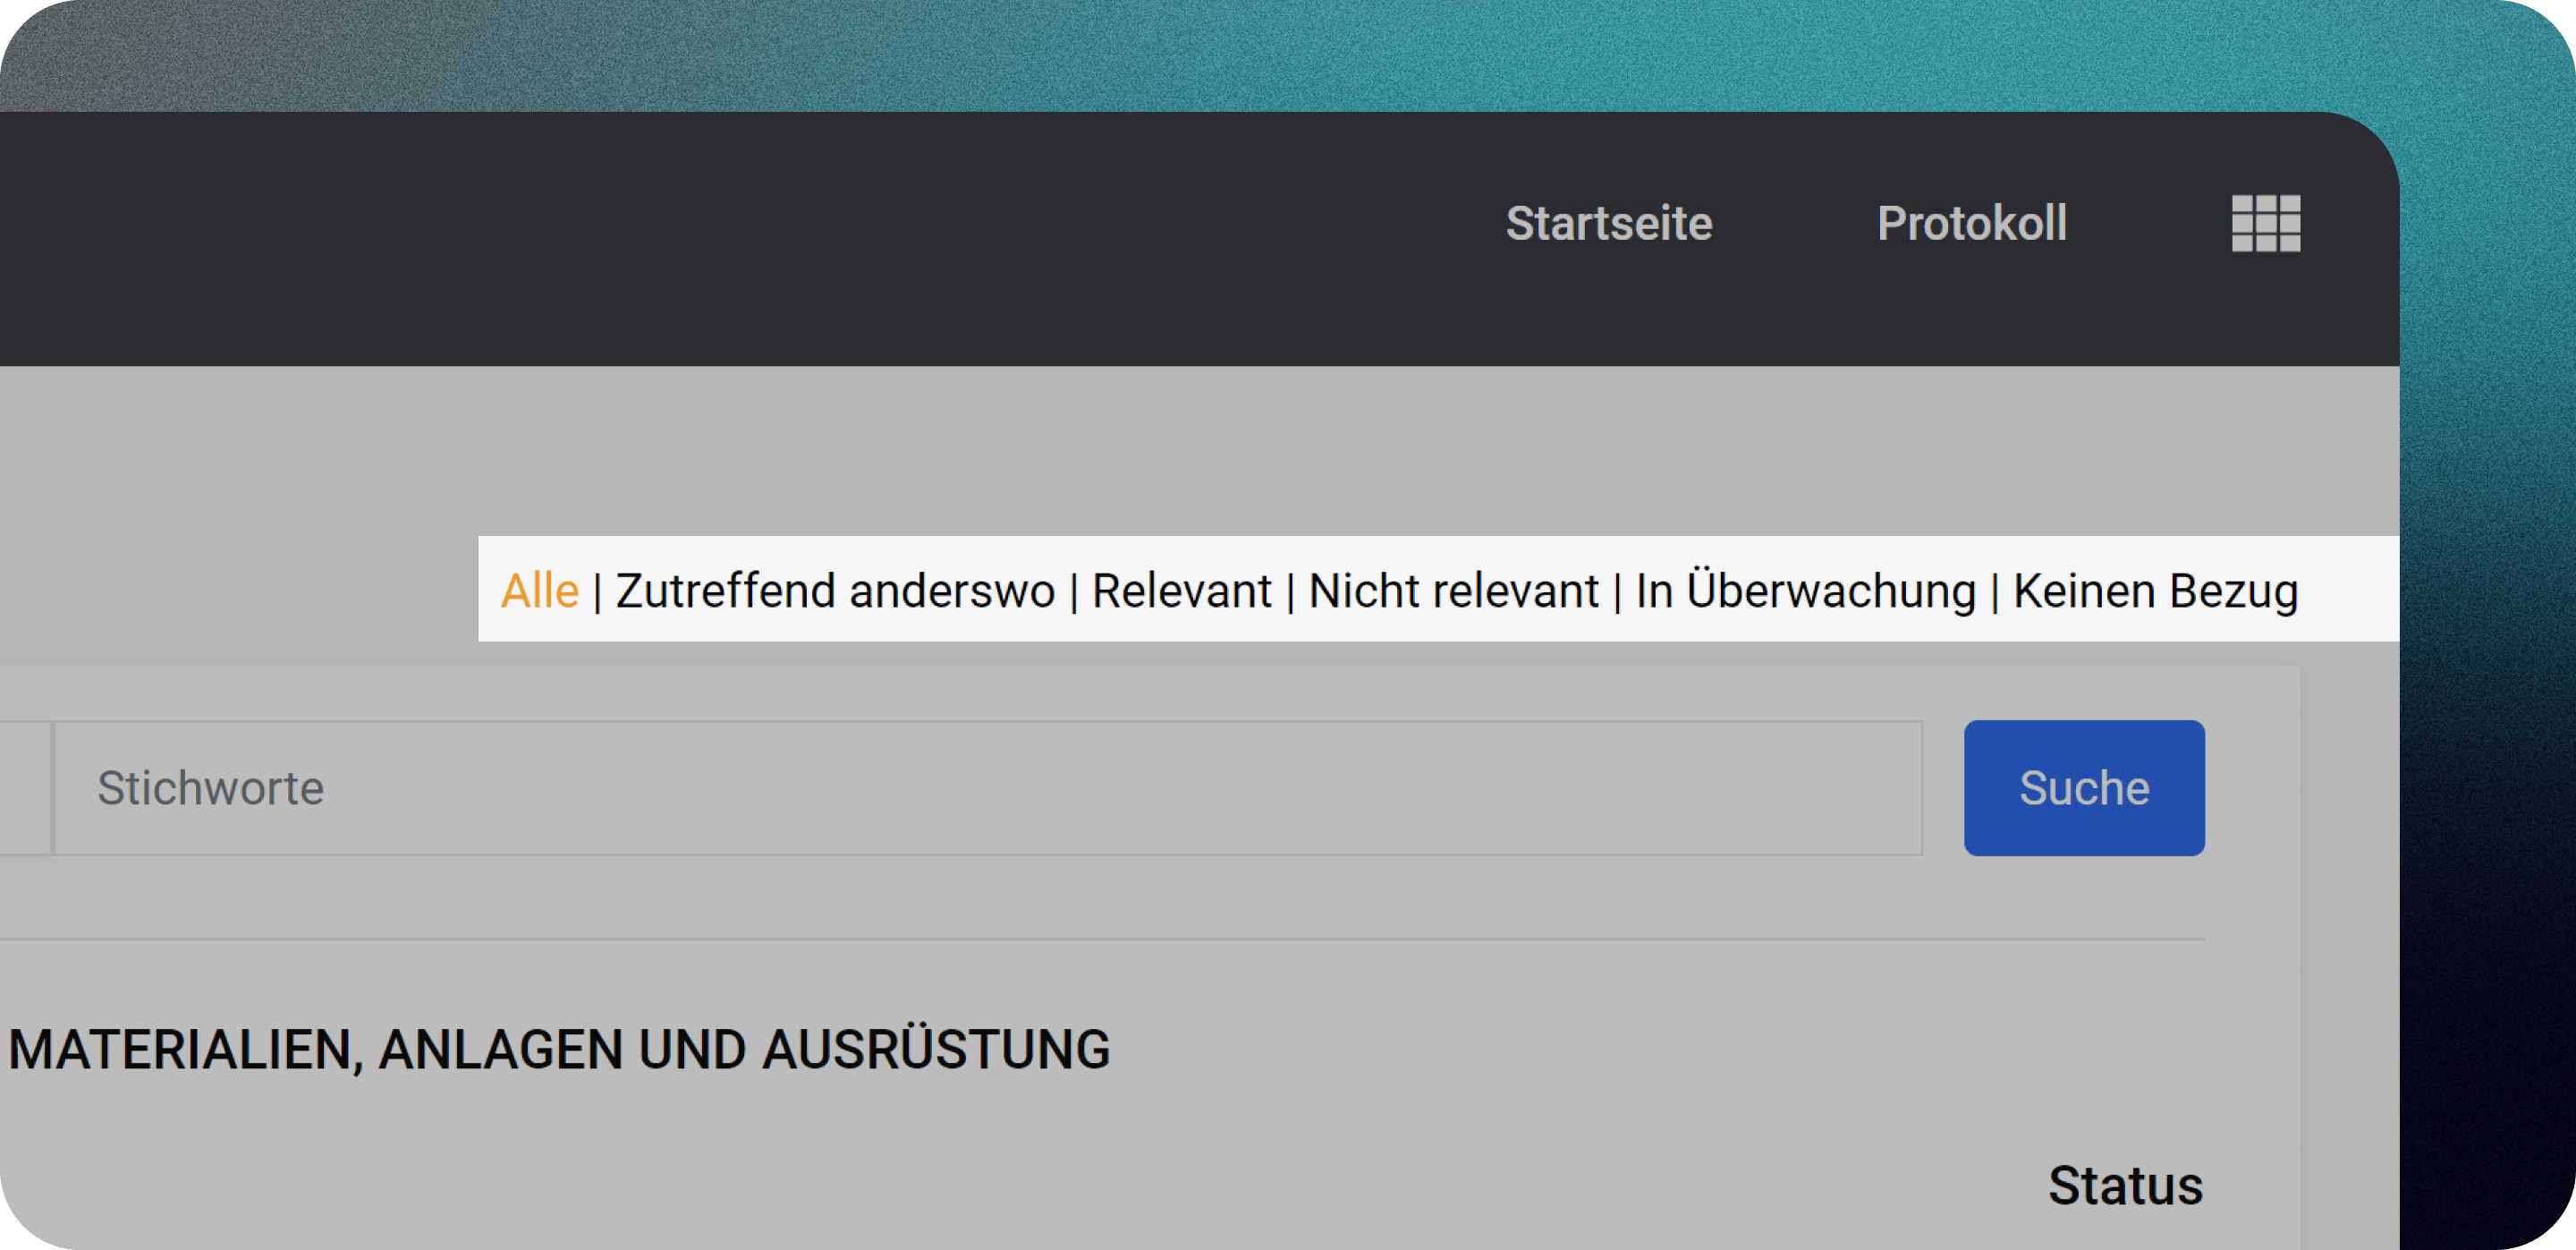Image resolution: width=2576 pixels, height=1250 pixels.
Task: Click the Stichworte search field
Action: point(988,788)
